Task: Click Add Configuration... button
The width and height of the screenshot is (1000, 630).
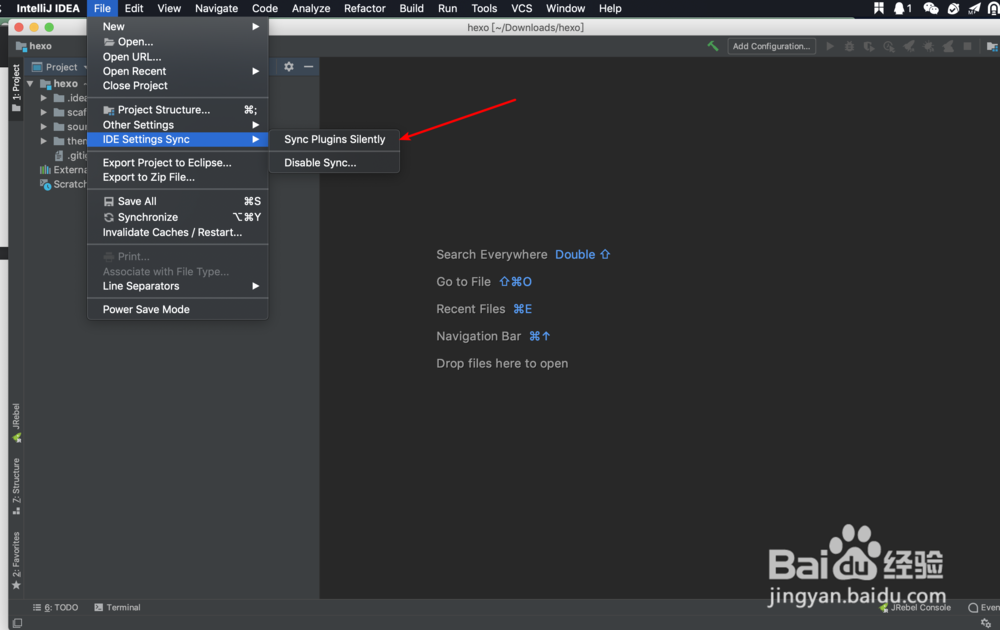Action: pos(771,46)
